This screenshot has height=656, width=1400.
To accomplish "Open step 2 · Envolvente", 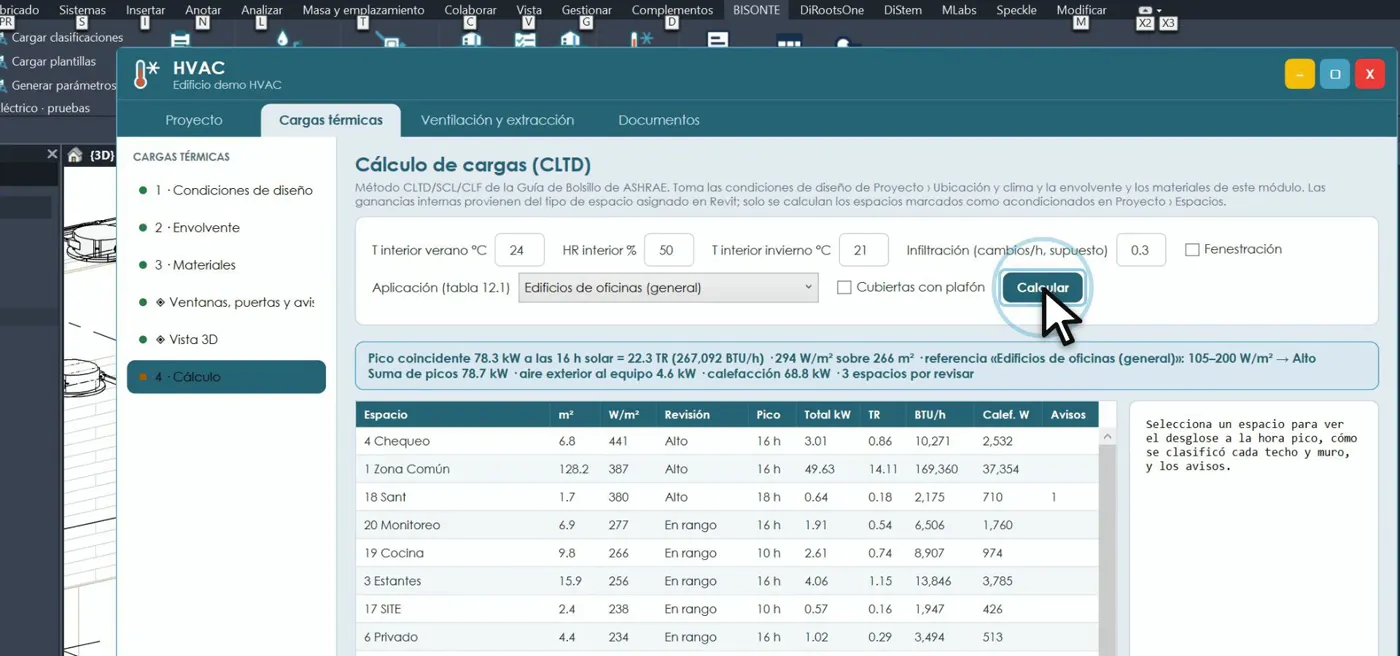I will (x=226, y=228).
